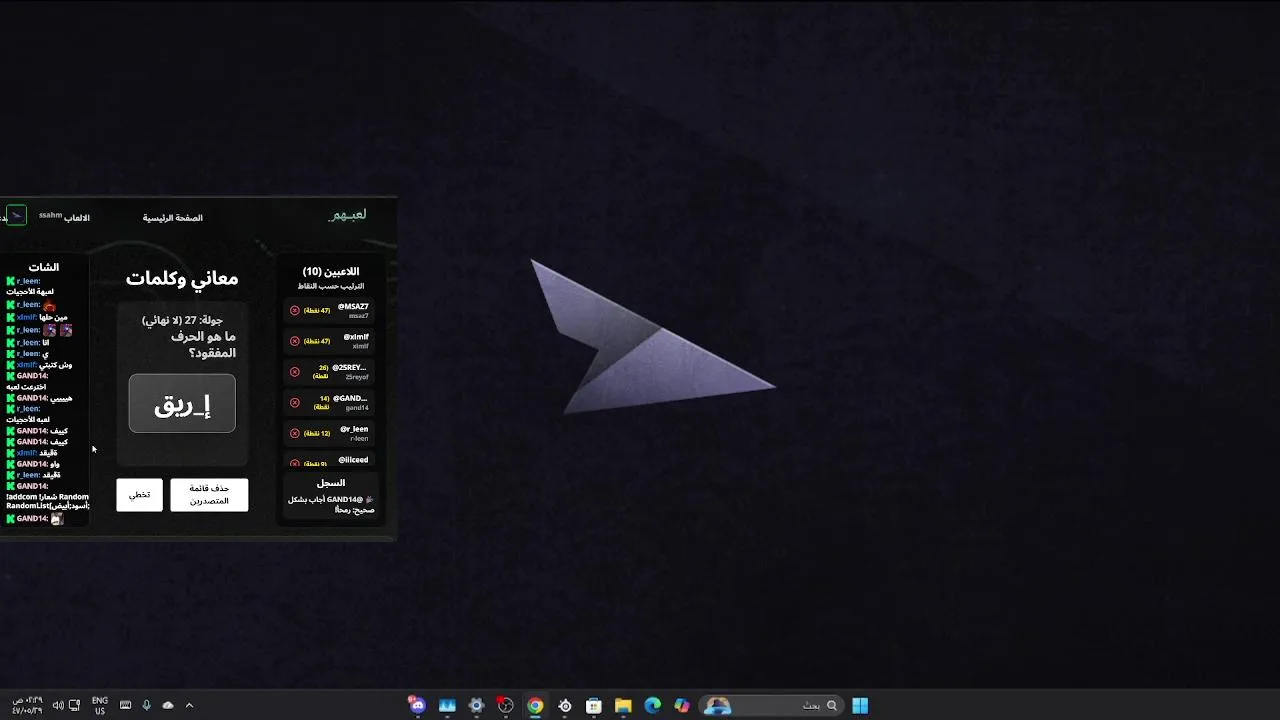Screen dimensions: 1280x720
Task: Open File Explorer from taskbar
Action: click(623, 705)
